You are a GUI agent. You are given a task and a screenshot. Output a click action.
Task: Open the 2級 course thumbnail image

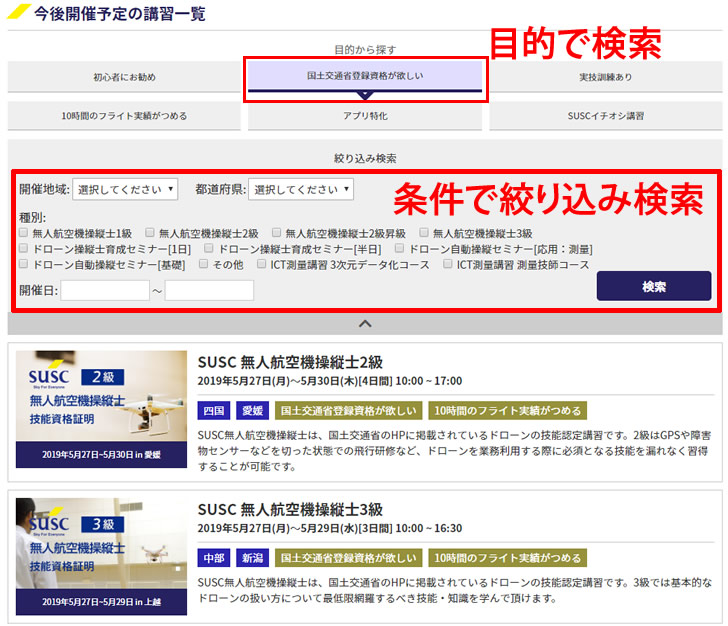[101, 409]
